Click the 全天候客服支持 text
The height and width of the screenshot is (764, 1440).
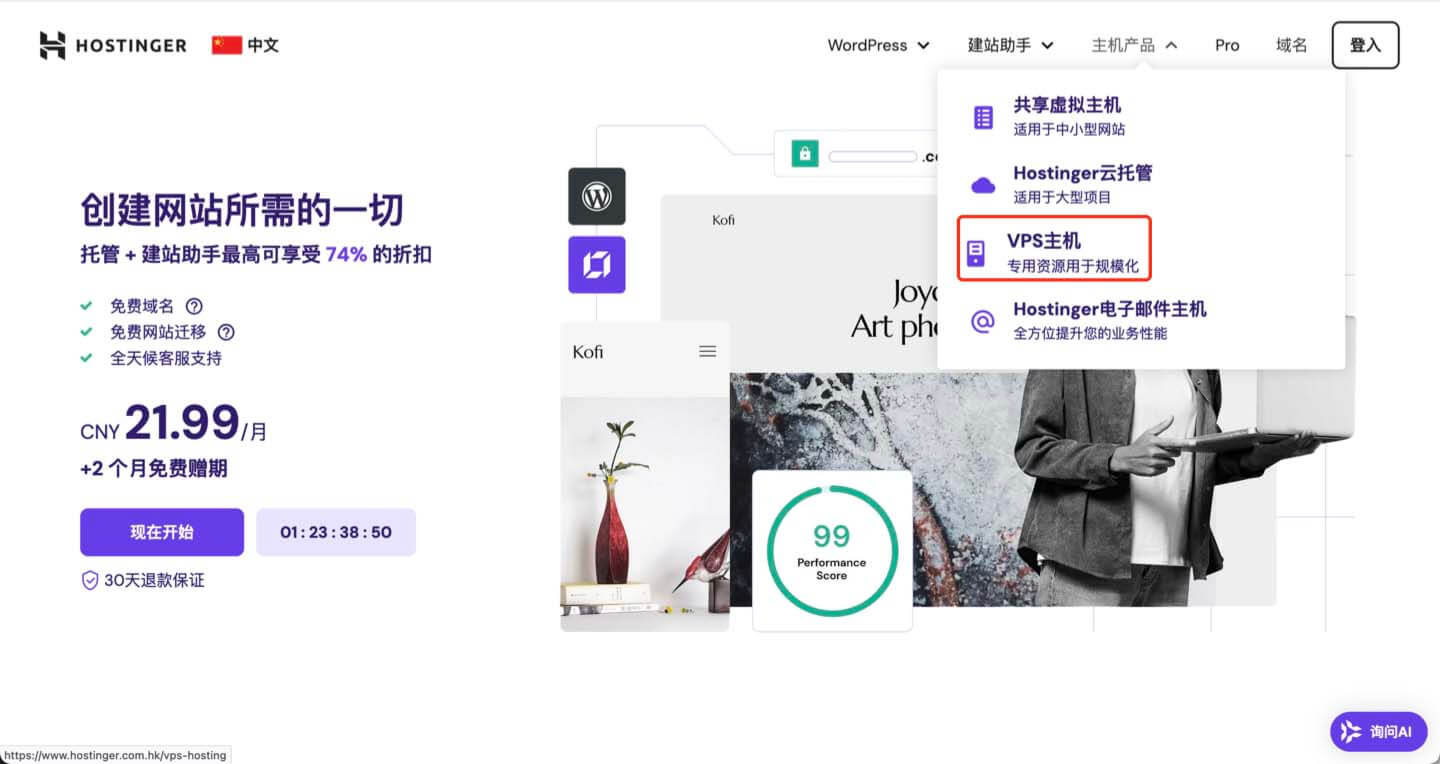[x=166, y=358]
